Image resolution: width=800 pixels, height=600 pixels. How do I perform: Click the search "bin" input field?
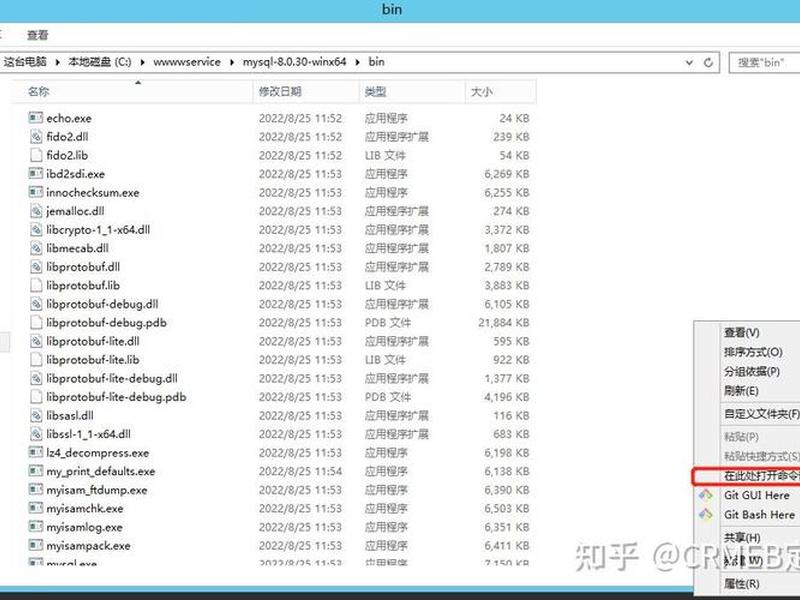764,63
